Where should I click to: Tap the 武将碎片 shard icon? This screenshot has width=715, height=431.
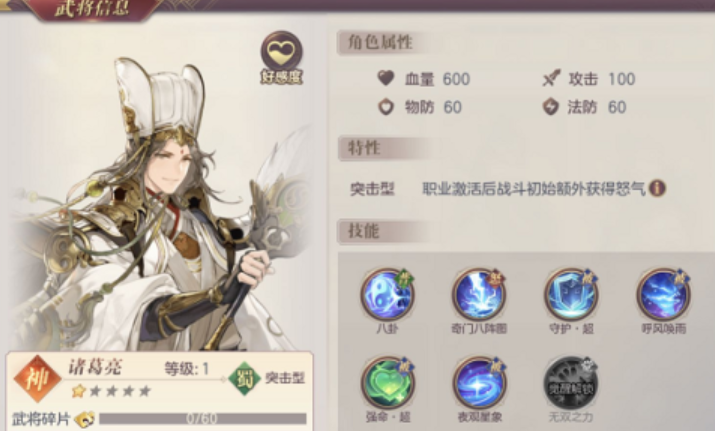(84, 419)
